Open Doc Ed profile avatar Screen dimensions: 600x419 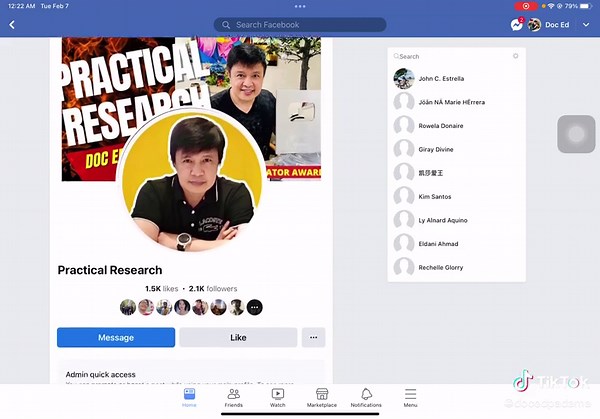coord(534,25)
